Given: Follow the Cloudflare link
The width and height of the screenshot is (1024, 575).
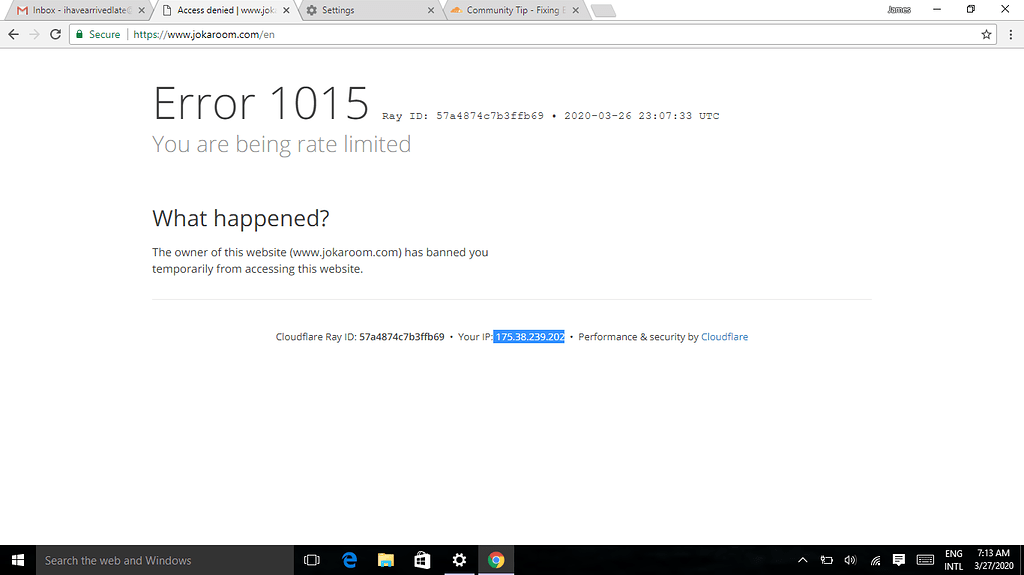Looking at the screenshot, I should 724,337.
